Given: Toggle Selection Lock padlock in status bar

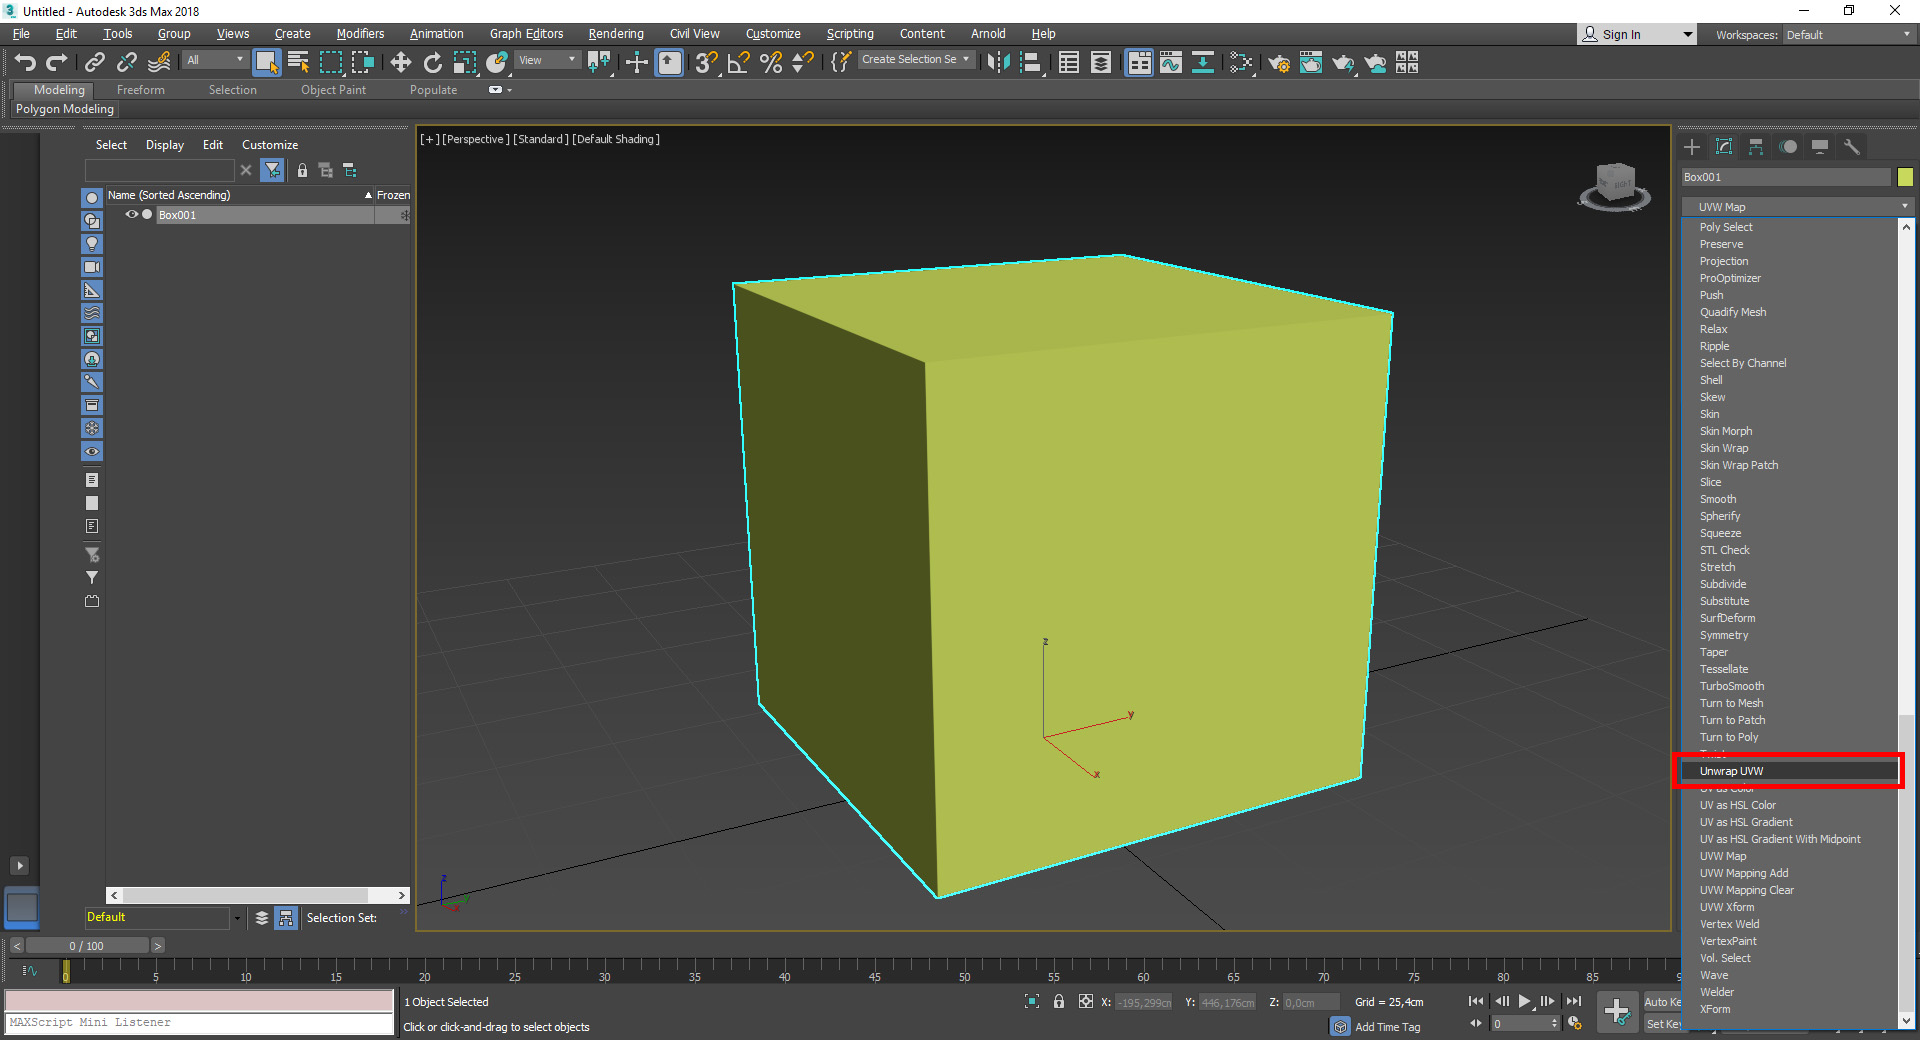Looking at the screenshot, I should 1059,1001.
